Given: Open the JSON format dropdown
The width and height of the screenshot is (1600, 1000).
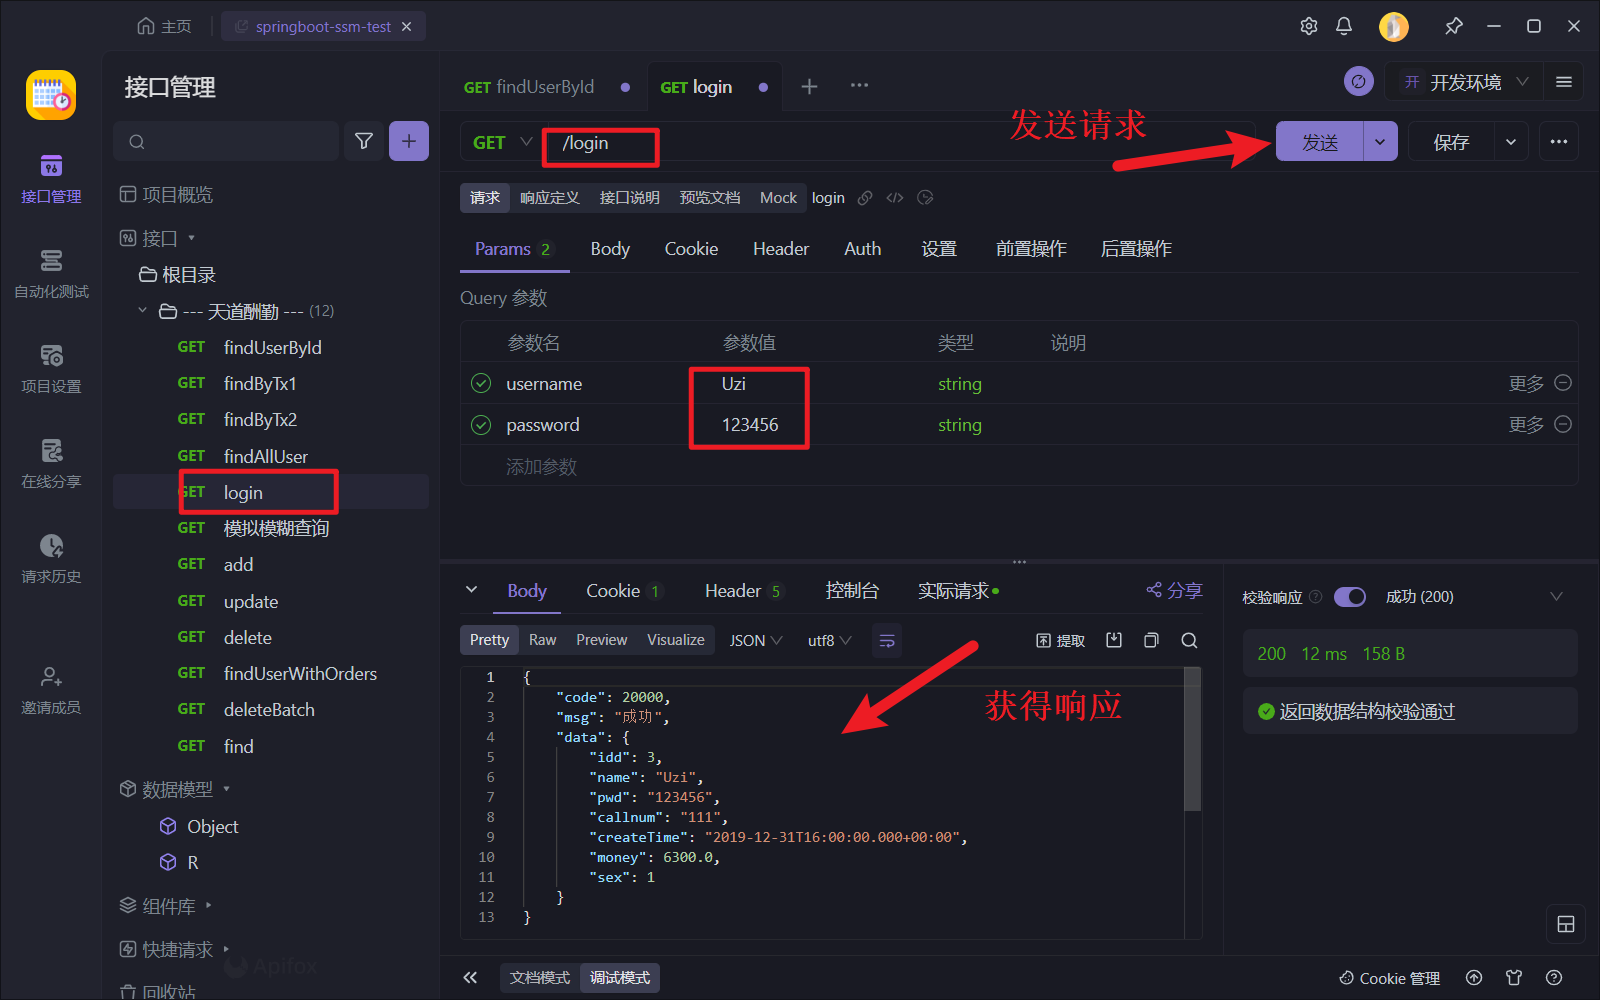Looking at the screenshot, I should coord(755,640).
